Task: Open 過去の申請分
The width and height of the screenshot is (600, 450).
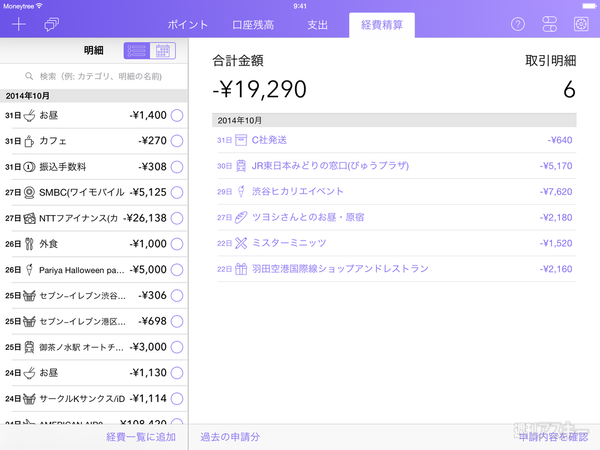Action: click(230, 437)
